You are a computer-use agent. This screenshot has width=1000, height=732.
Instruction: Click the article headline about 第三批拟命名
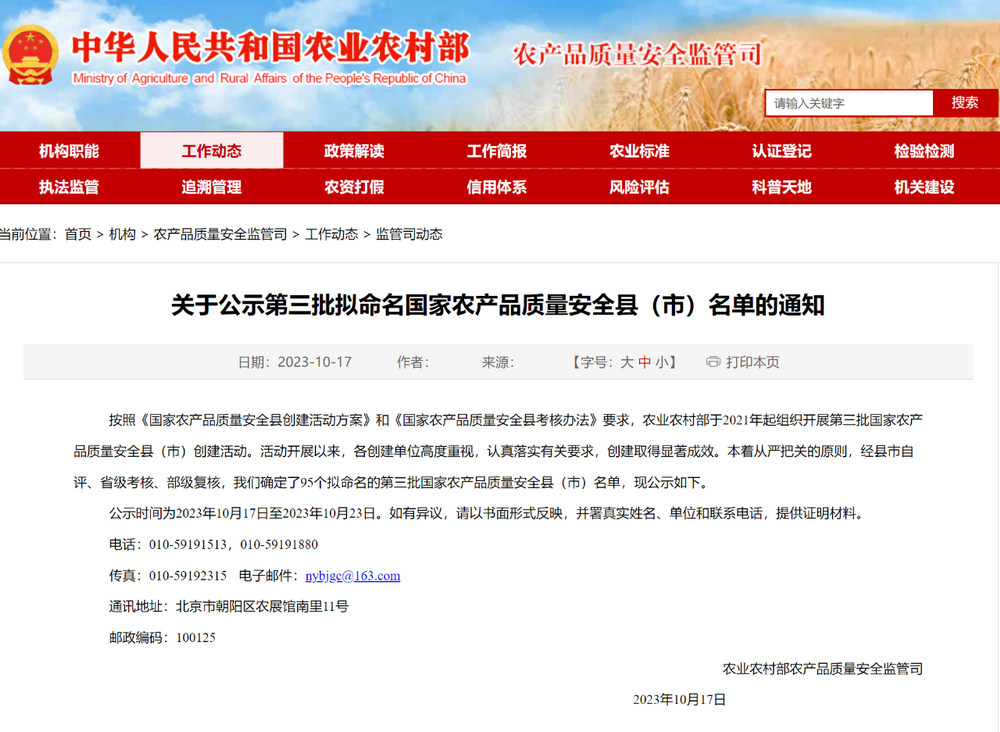coord(498,305)
